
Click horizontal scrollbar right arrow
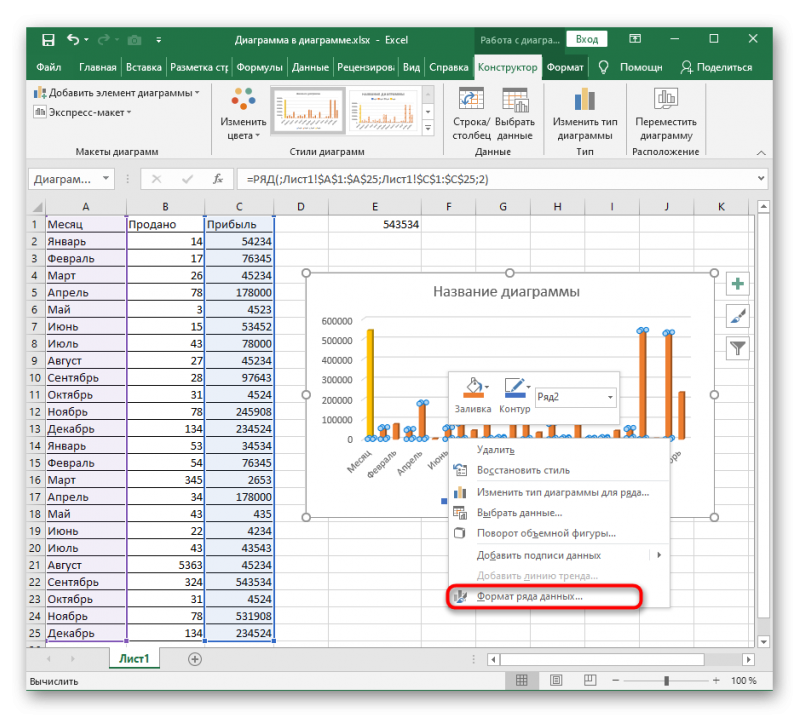pos(748,659)
